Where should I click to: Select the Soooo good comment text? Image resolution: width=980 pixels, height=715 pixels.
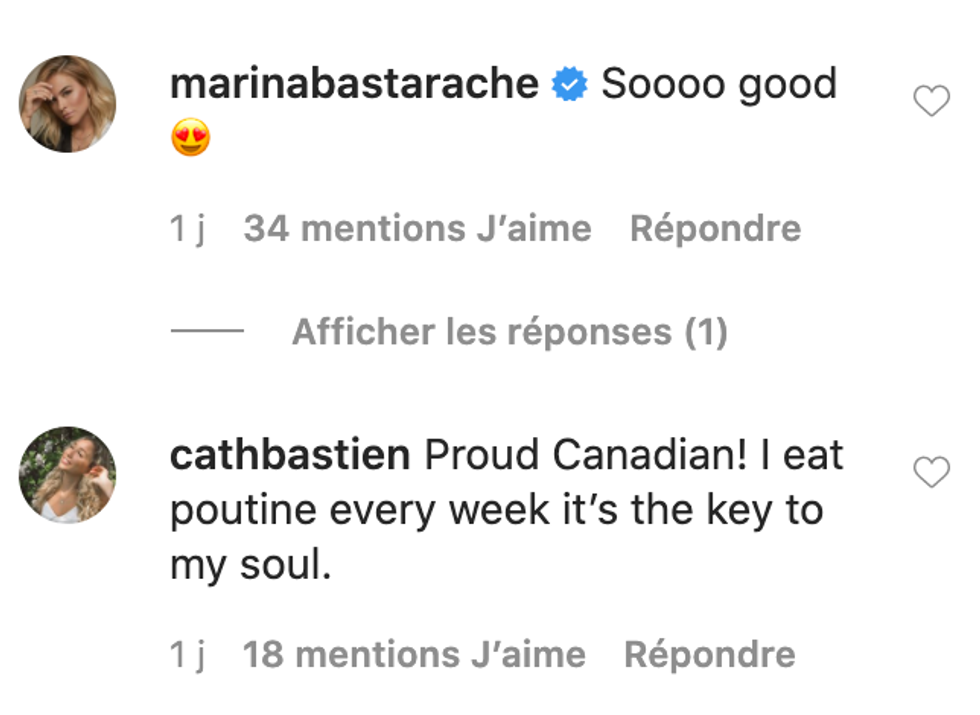[x=718, y=84]
